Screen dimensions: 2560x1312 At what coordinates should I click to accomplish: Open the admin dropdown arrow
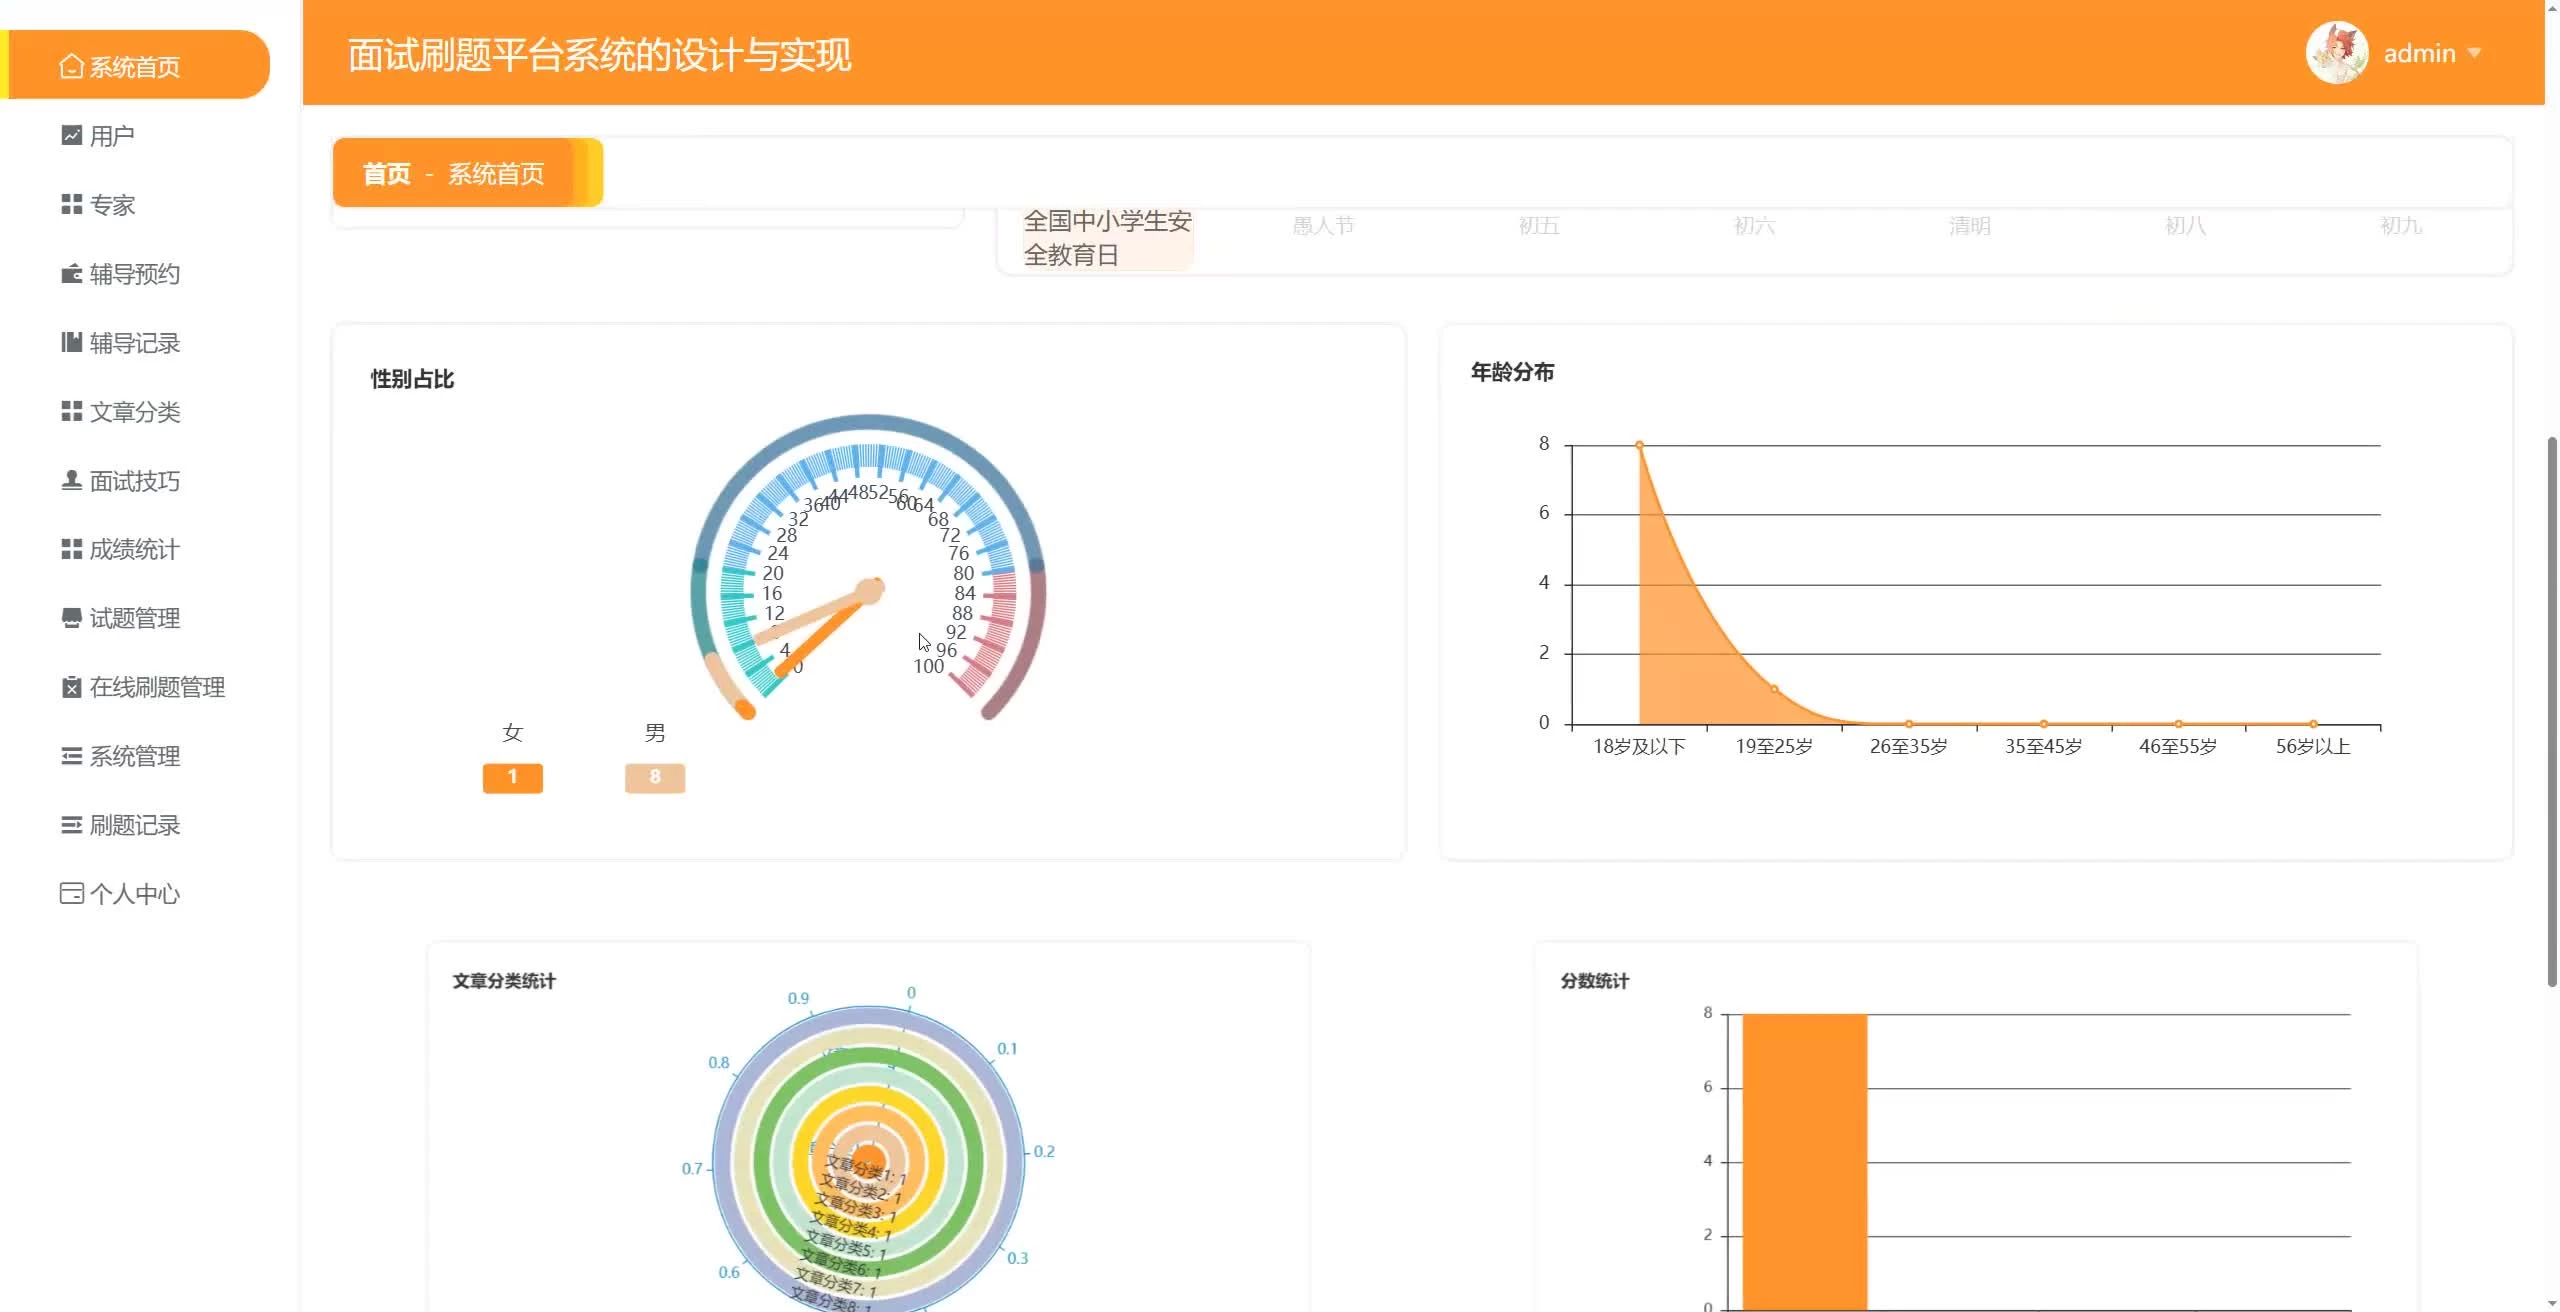(x=2475, y=53)
